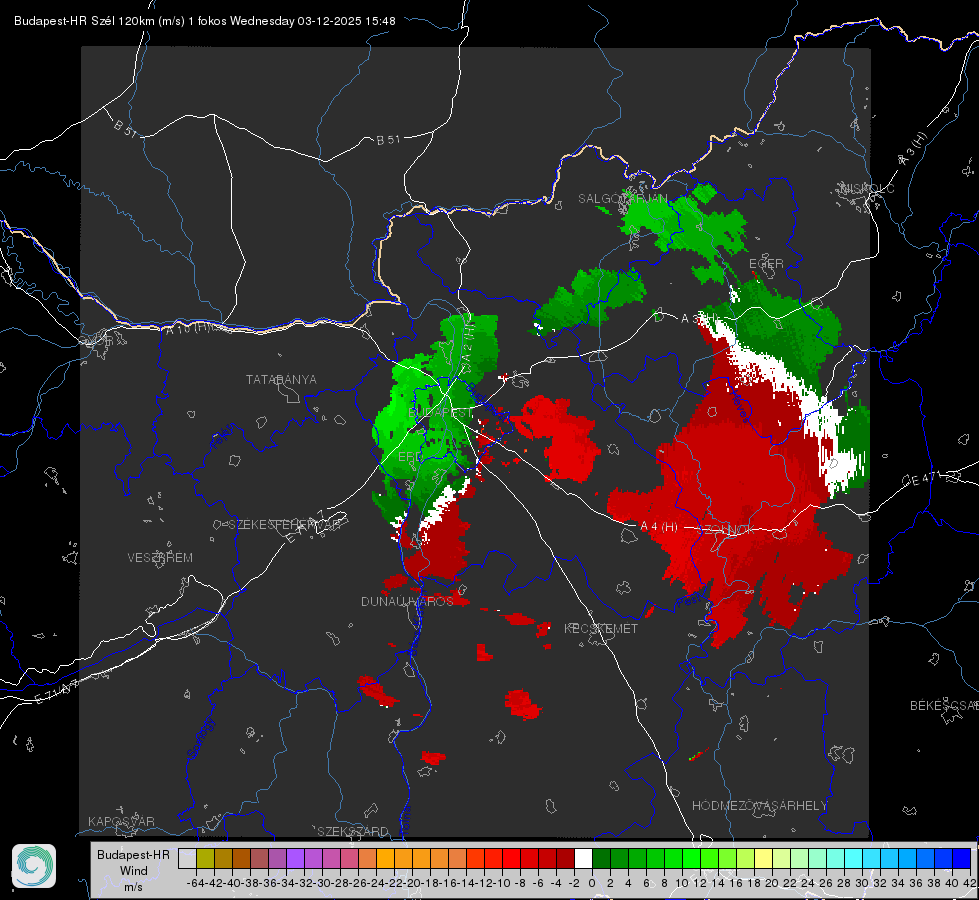Click the swirl logo beside the legend
The image size is (979, 900).
(x=34, y=866)
